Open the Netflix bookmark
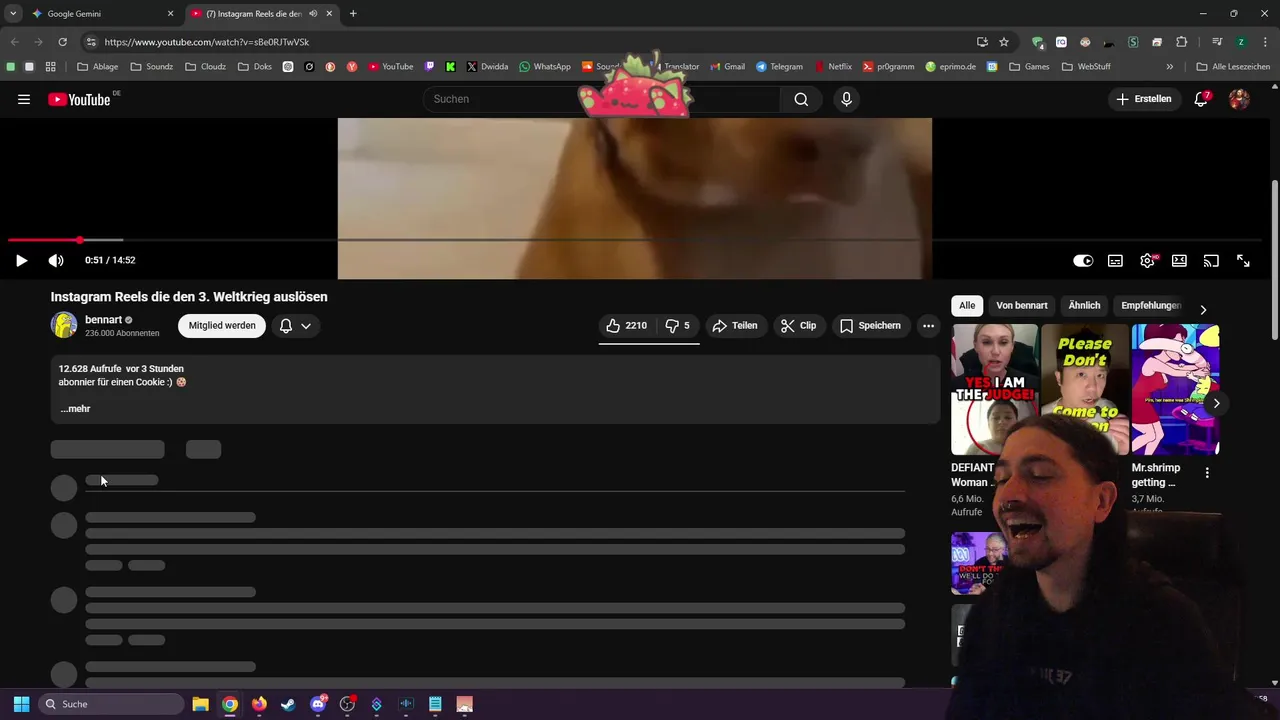This screenshot has width=1280, height=720. coord(833,67)
